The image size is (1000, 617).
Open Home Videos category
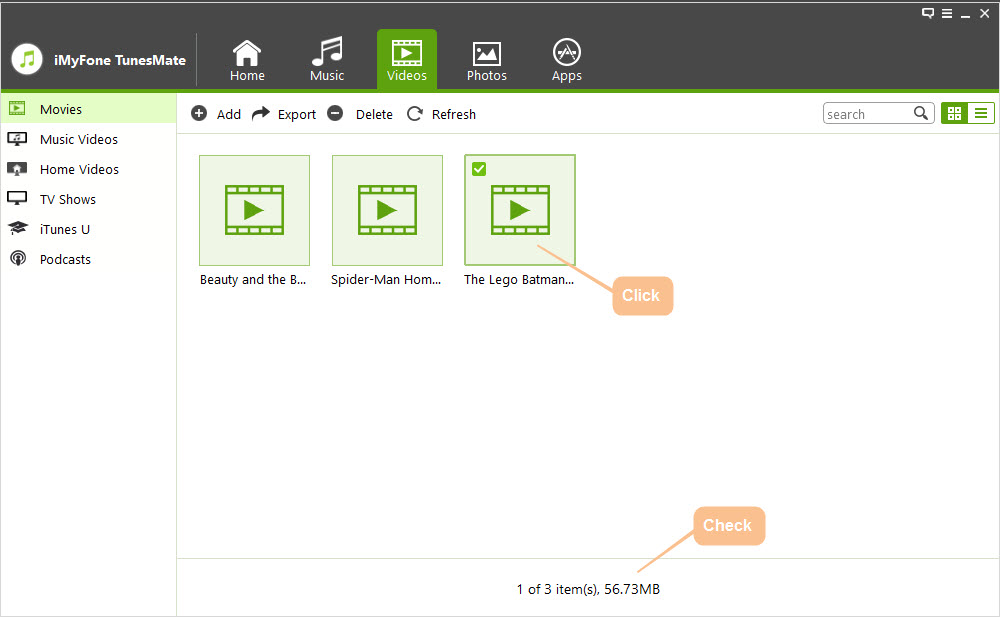[x=89, y=169]
